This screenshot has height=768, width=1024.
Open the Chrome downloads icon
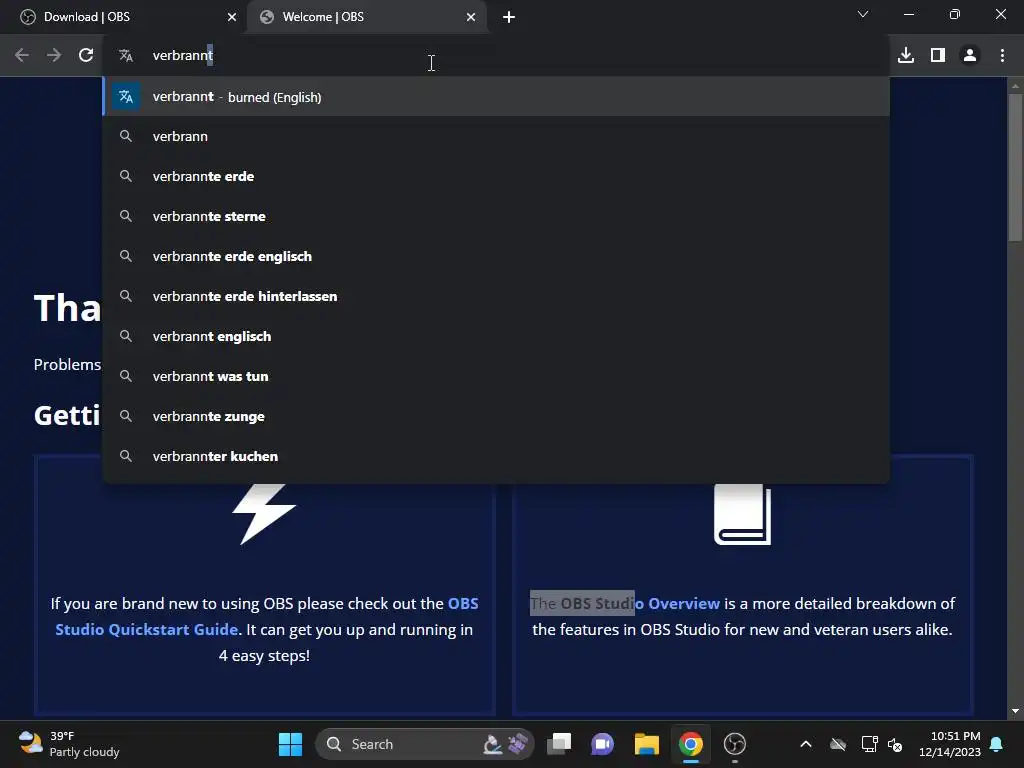(906, 56)
